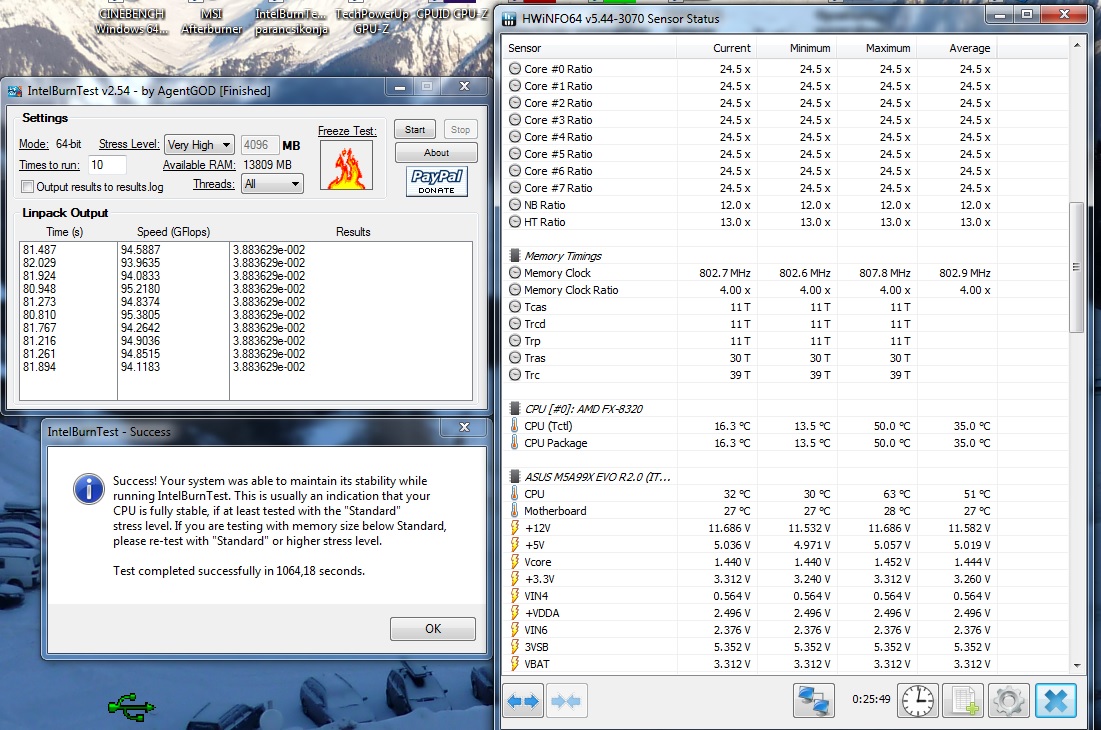Click OK in the Success dialog
The height and width of the screenshot is (730, 1101).
(x=433, y=629)
